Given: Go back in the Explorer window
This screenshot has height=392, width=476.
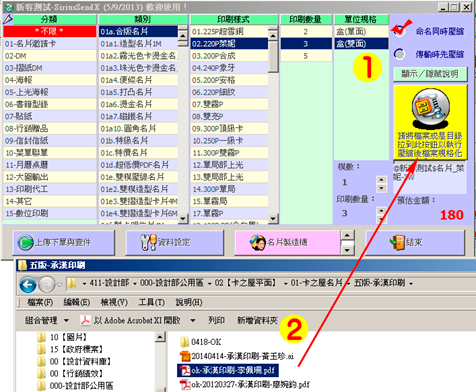Looking at the screenshot, I should (28, 284).
